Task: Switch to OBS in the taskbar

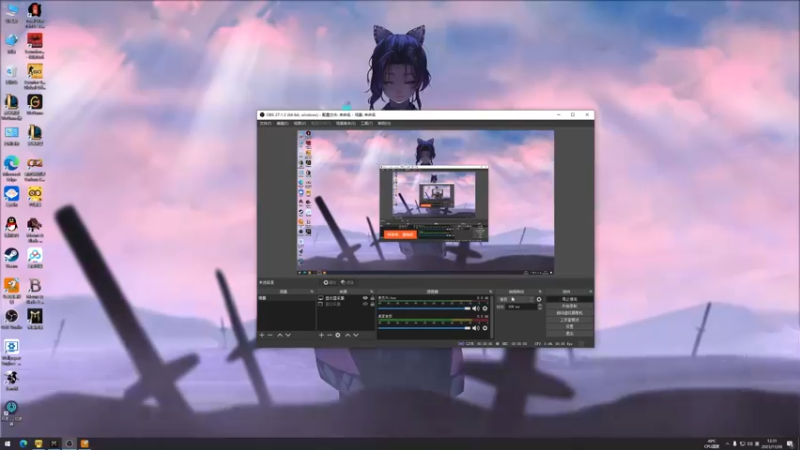Action: (x=69, y=443)
